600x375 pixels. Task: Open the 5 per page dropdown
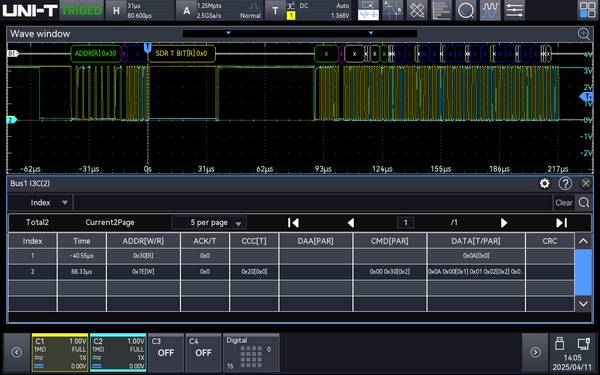point(209,223)
